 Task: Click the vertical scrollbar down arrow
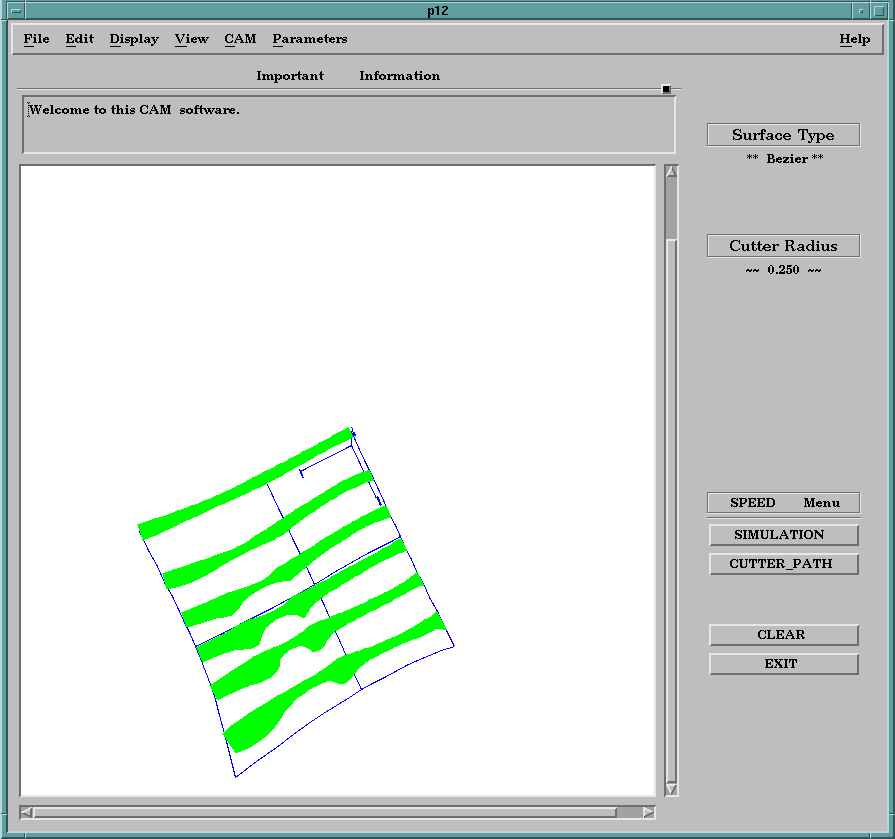(671, 789)
